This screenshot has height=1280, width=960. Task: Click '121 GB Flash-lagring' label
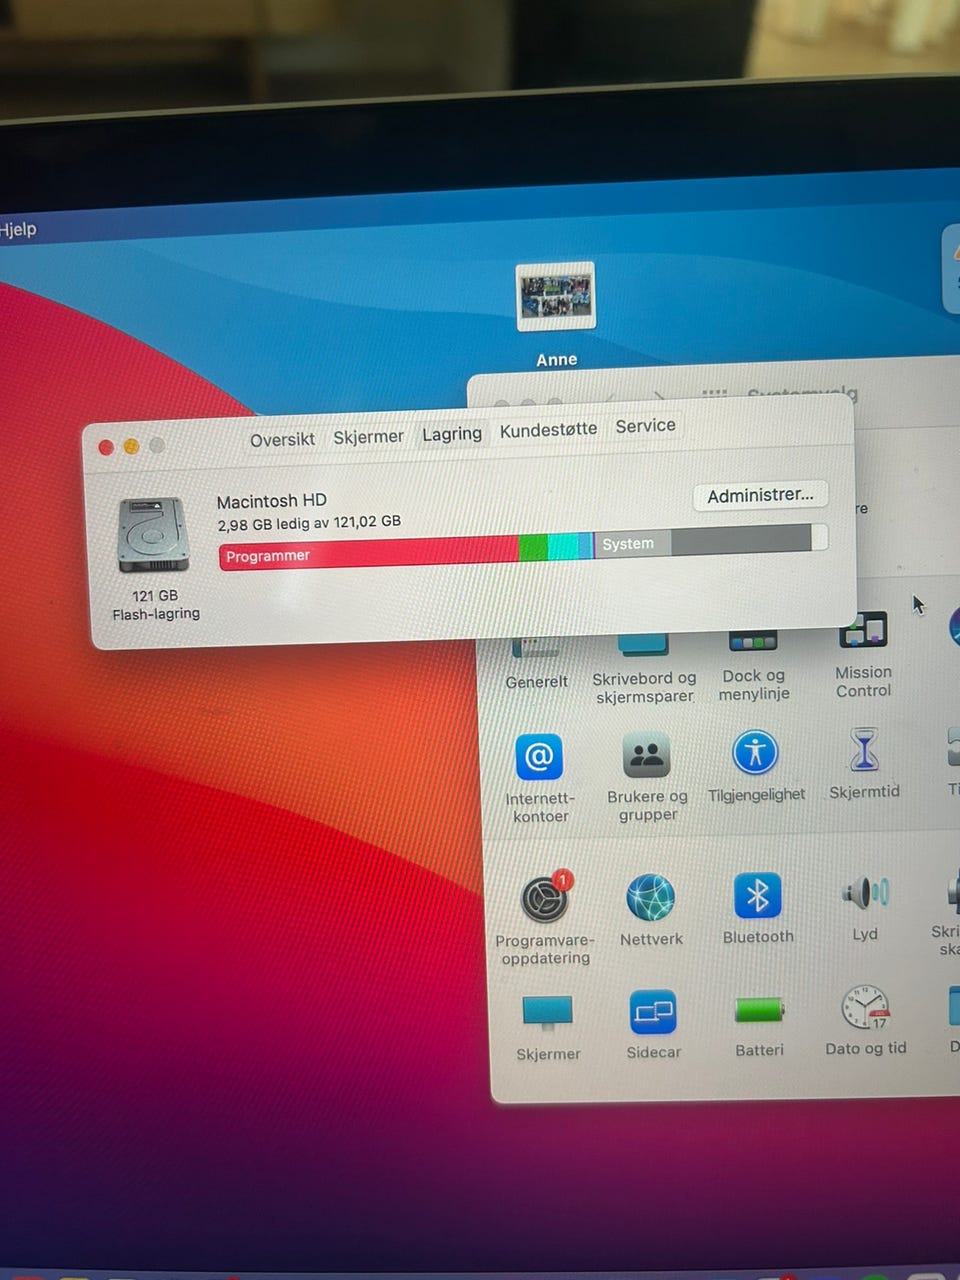(156, 604)
